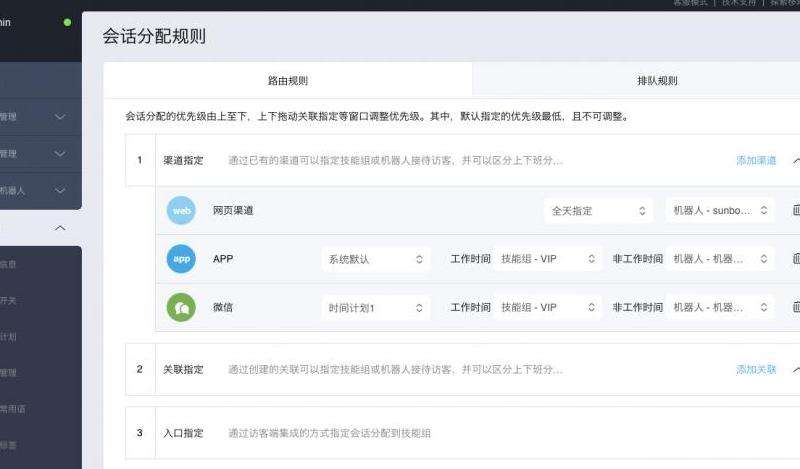Click the green WeChat channel icon

point(181,307)
